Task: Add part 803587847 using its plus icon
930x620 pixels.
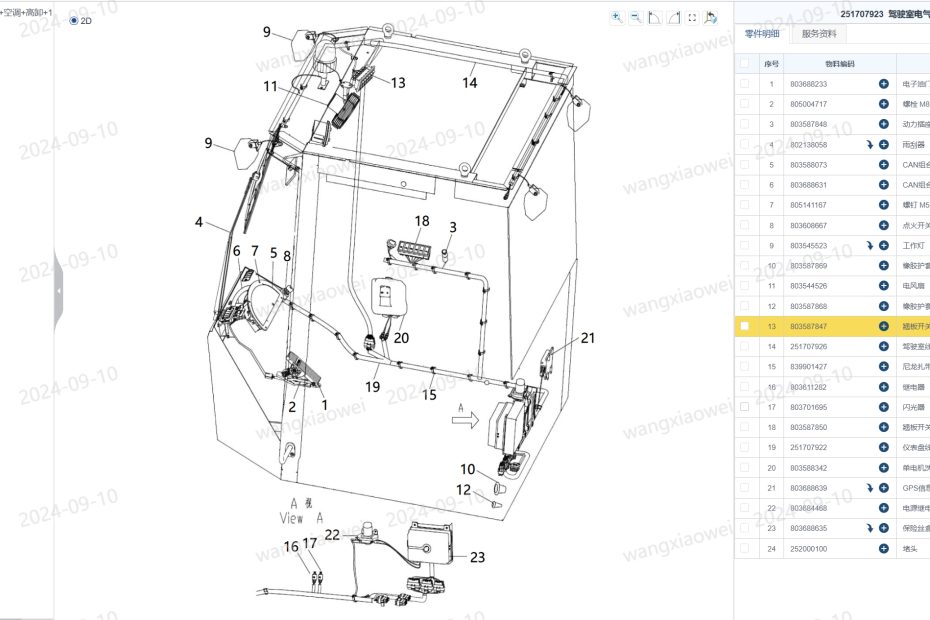Action: 883,326
